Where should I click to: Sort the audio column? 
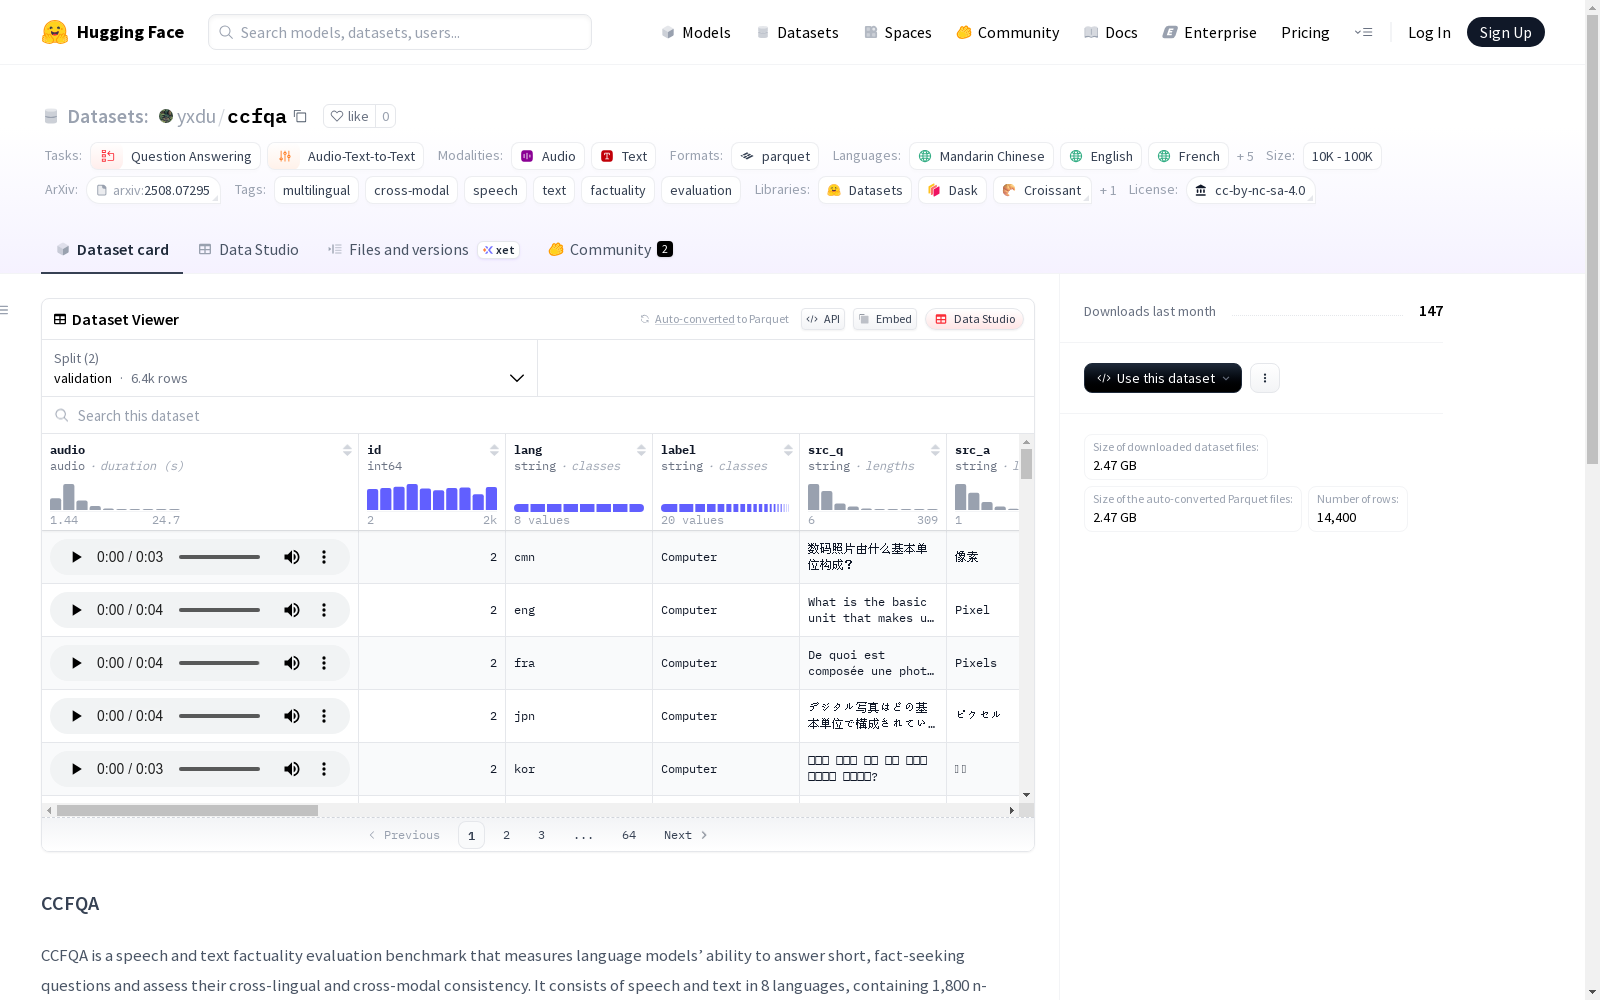coord(347,450)
